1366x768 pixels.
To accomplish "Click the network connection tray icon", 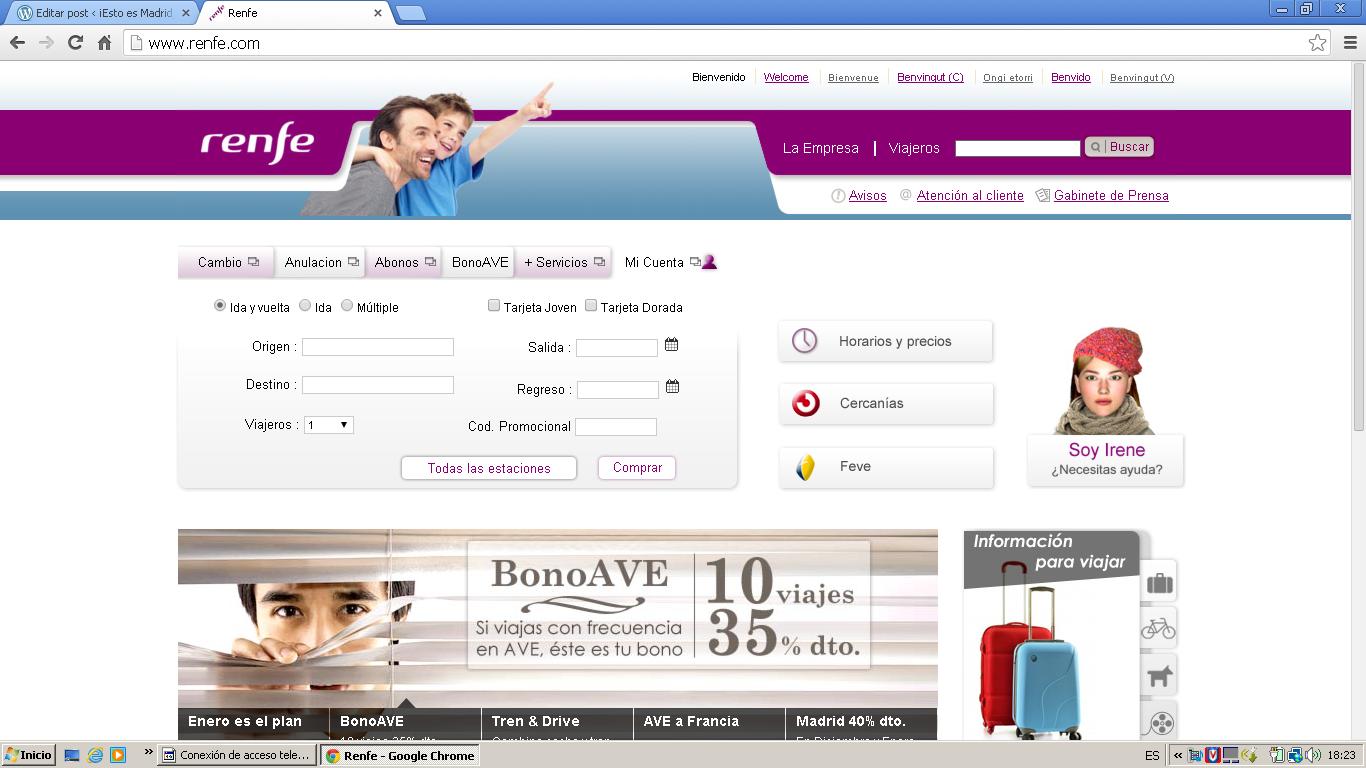I will pos(1295,755).
